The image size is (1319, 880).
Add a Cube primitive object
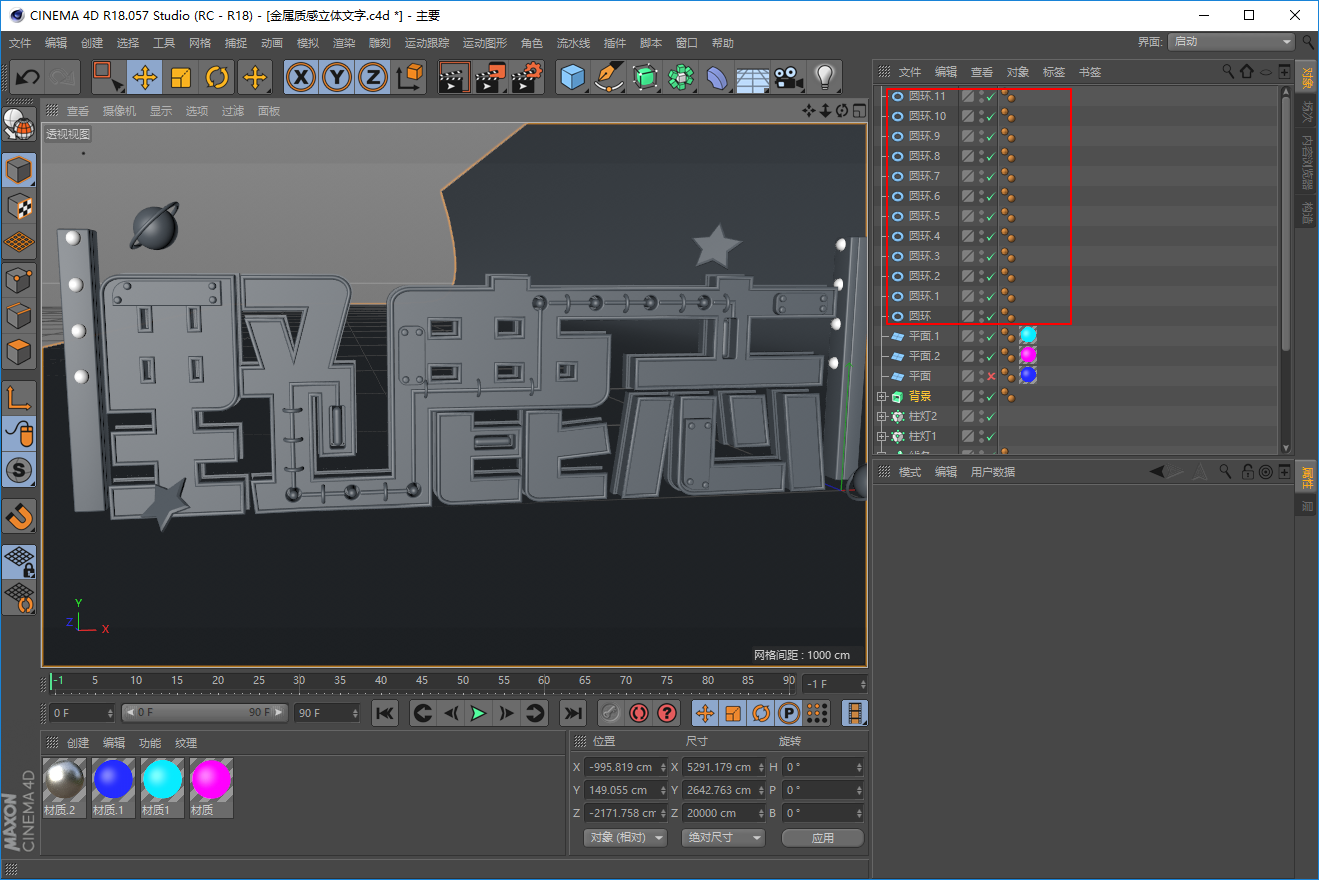573,77
